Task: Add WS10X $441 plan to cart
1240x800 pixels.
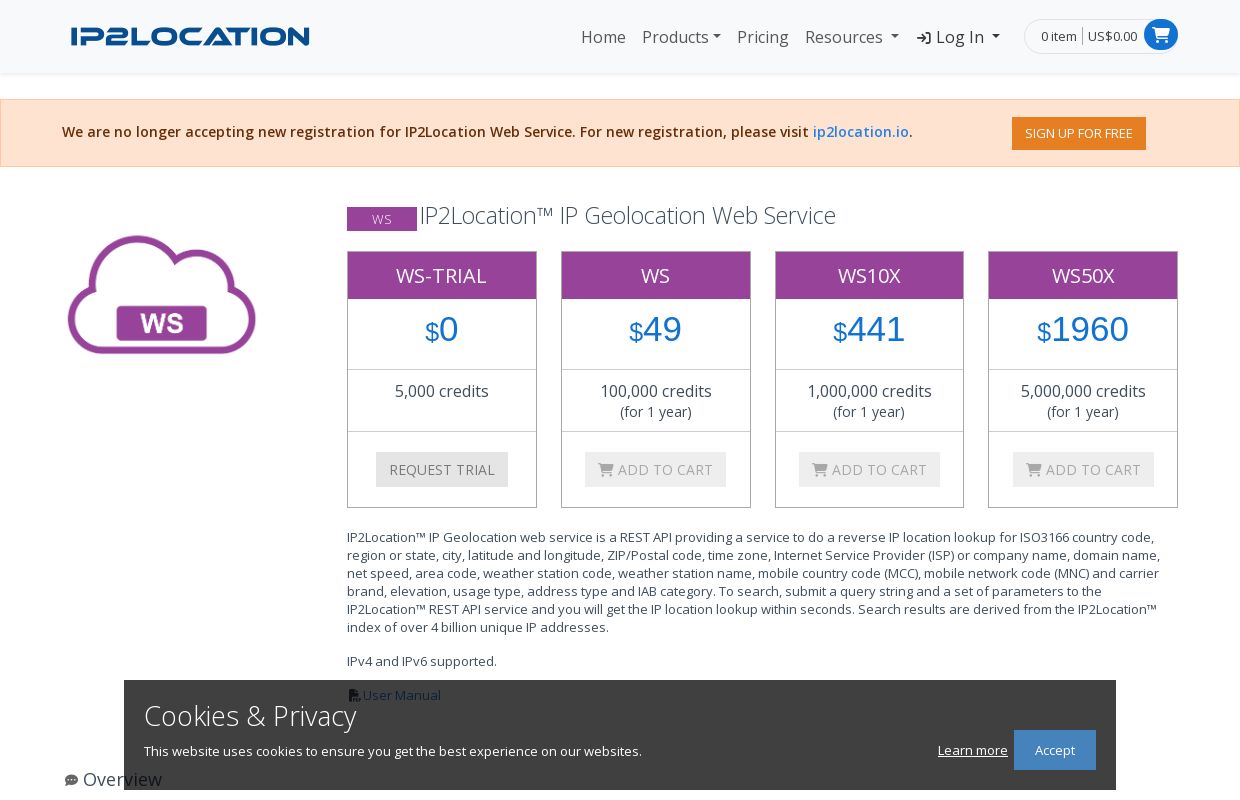Action: (x=869, y=470)
